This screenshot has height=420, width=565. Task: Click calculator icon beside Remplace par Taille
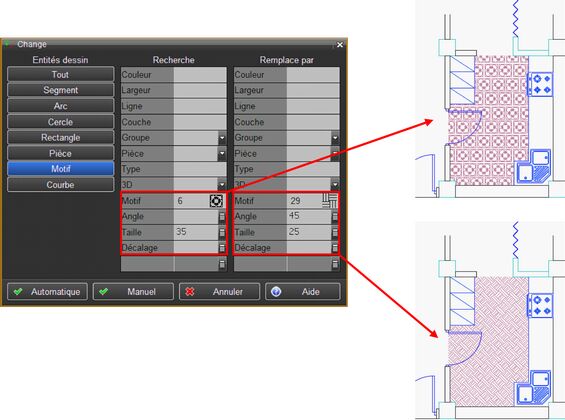click(x=335, y=232)
